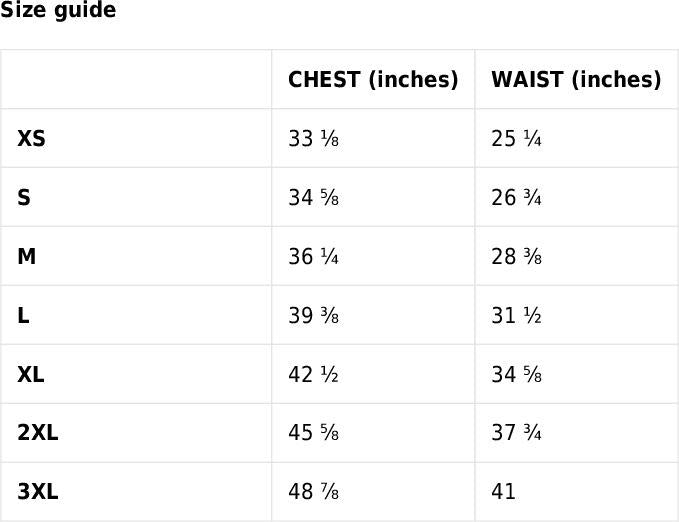Click the XL chest value 42 ½
Screen dimensions: 679x522
tap(313, 375)
